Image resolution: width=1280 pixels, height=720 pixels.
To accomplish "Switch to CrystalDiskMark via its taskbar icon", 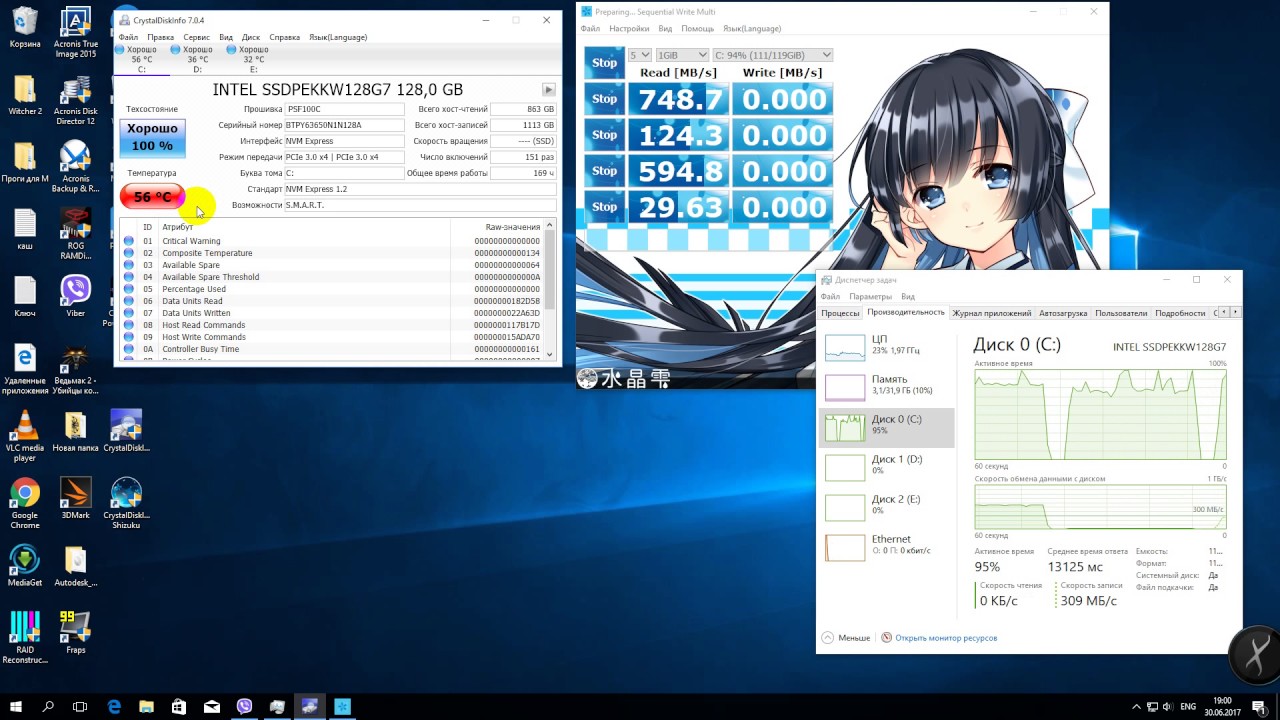I will [342, 706].
